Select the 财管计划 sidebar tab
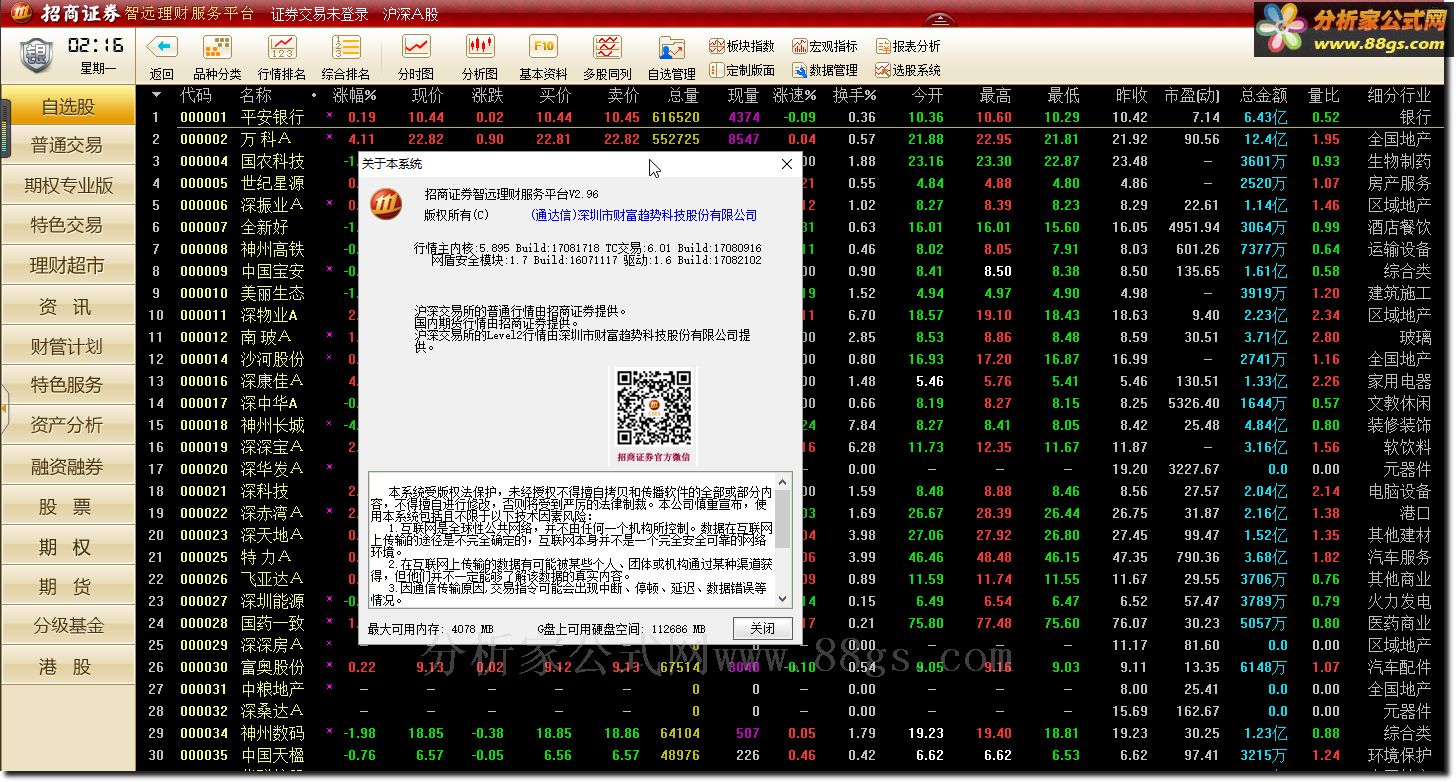 click(68, 346)
